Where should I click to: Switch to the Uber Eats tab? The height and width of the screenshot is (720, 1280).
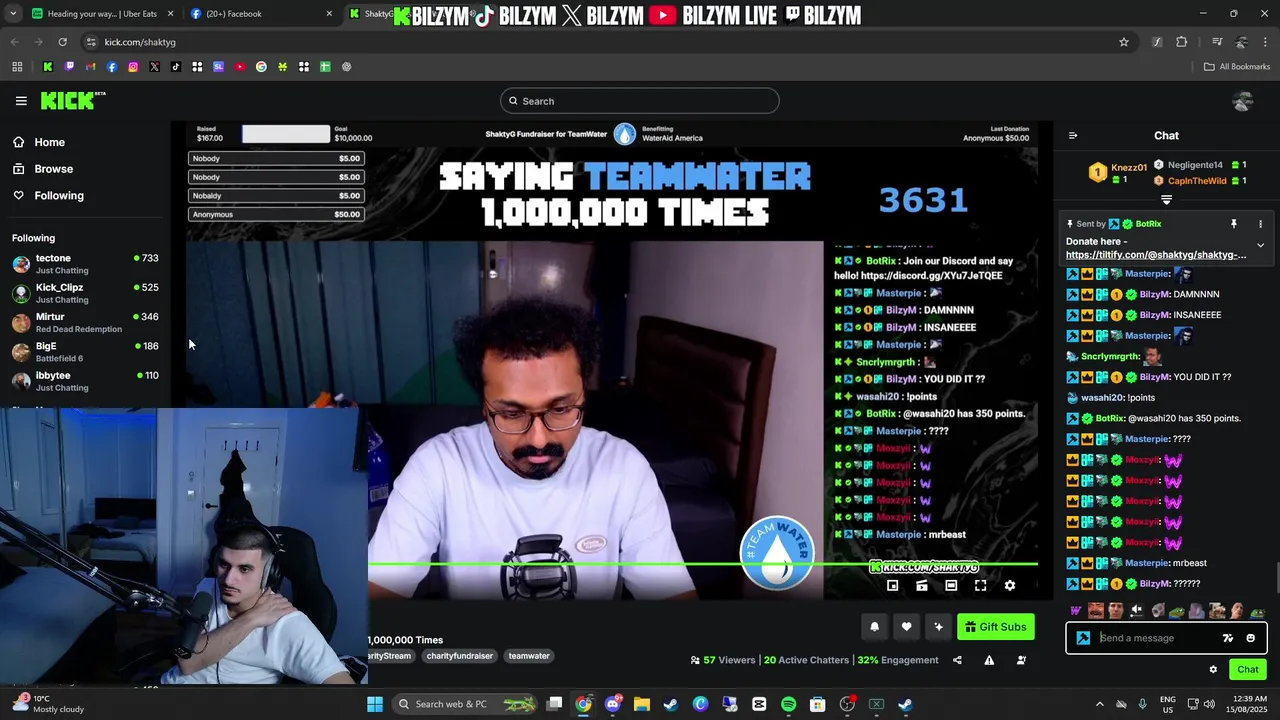[100, 14]
